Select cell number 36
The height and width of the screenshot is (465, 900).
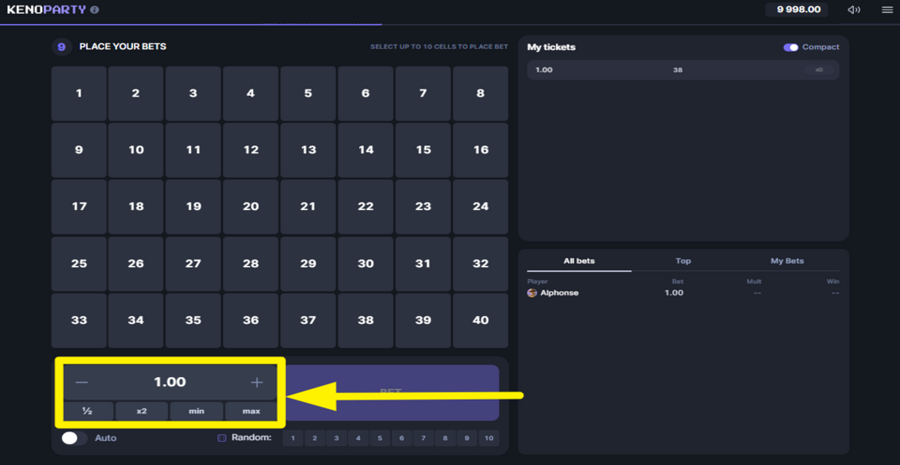(x=251, y=320)
